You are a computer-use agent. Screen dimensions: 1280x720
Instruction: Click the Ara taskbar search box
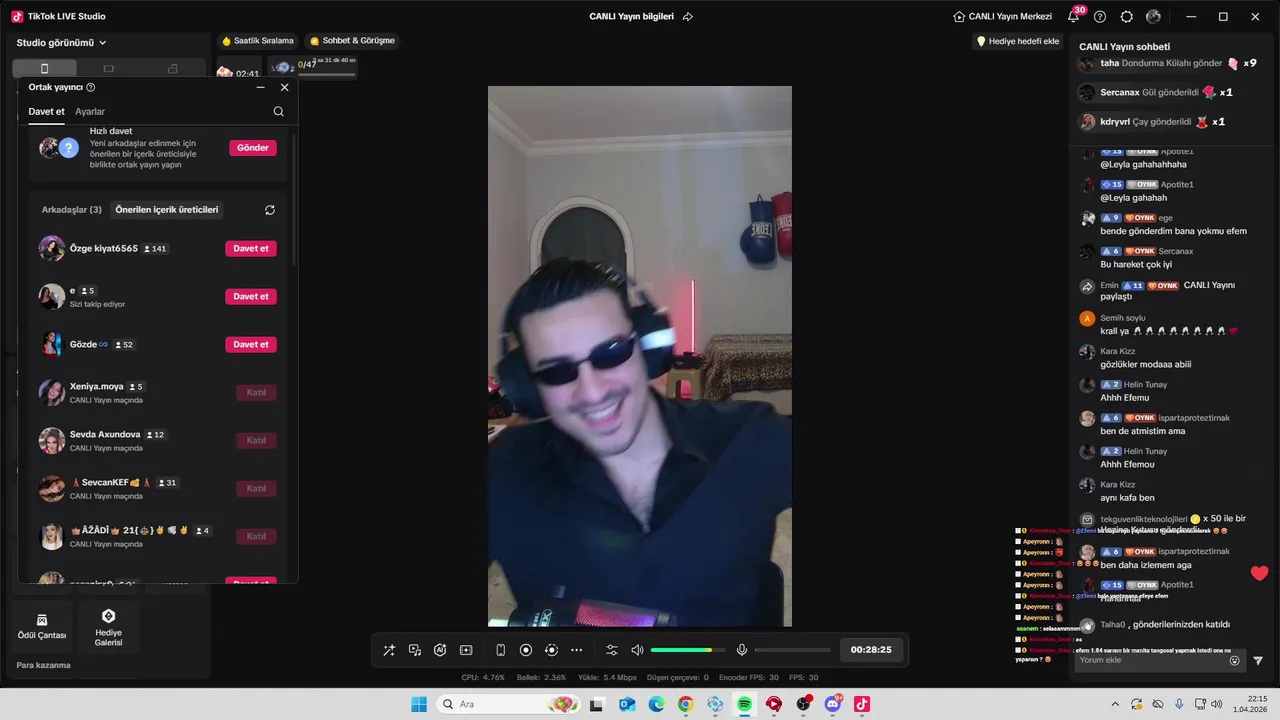tap(510, 704)
